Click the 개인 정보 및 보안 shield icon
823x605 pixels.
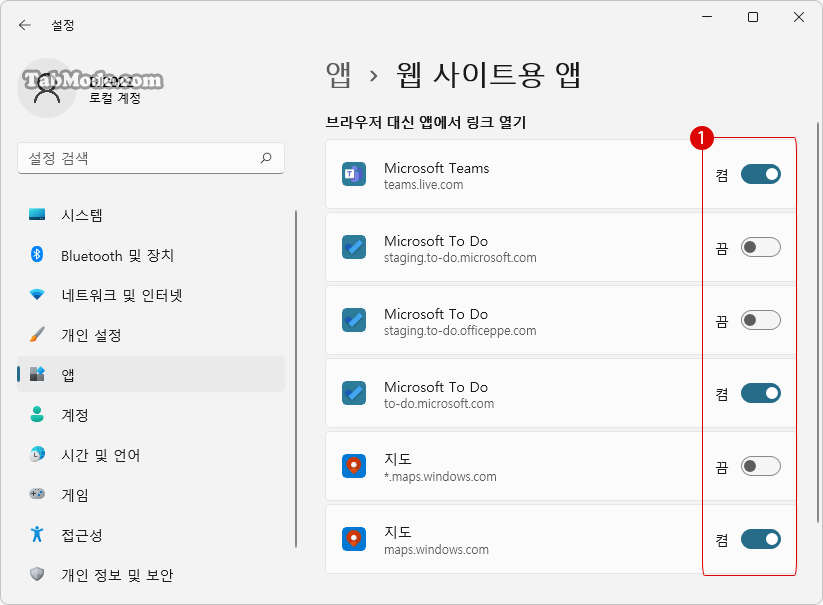[x=37, y=574]
